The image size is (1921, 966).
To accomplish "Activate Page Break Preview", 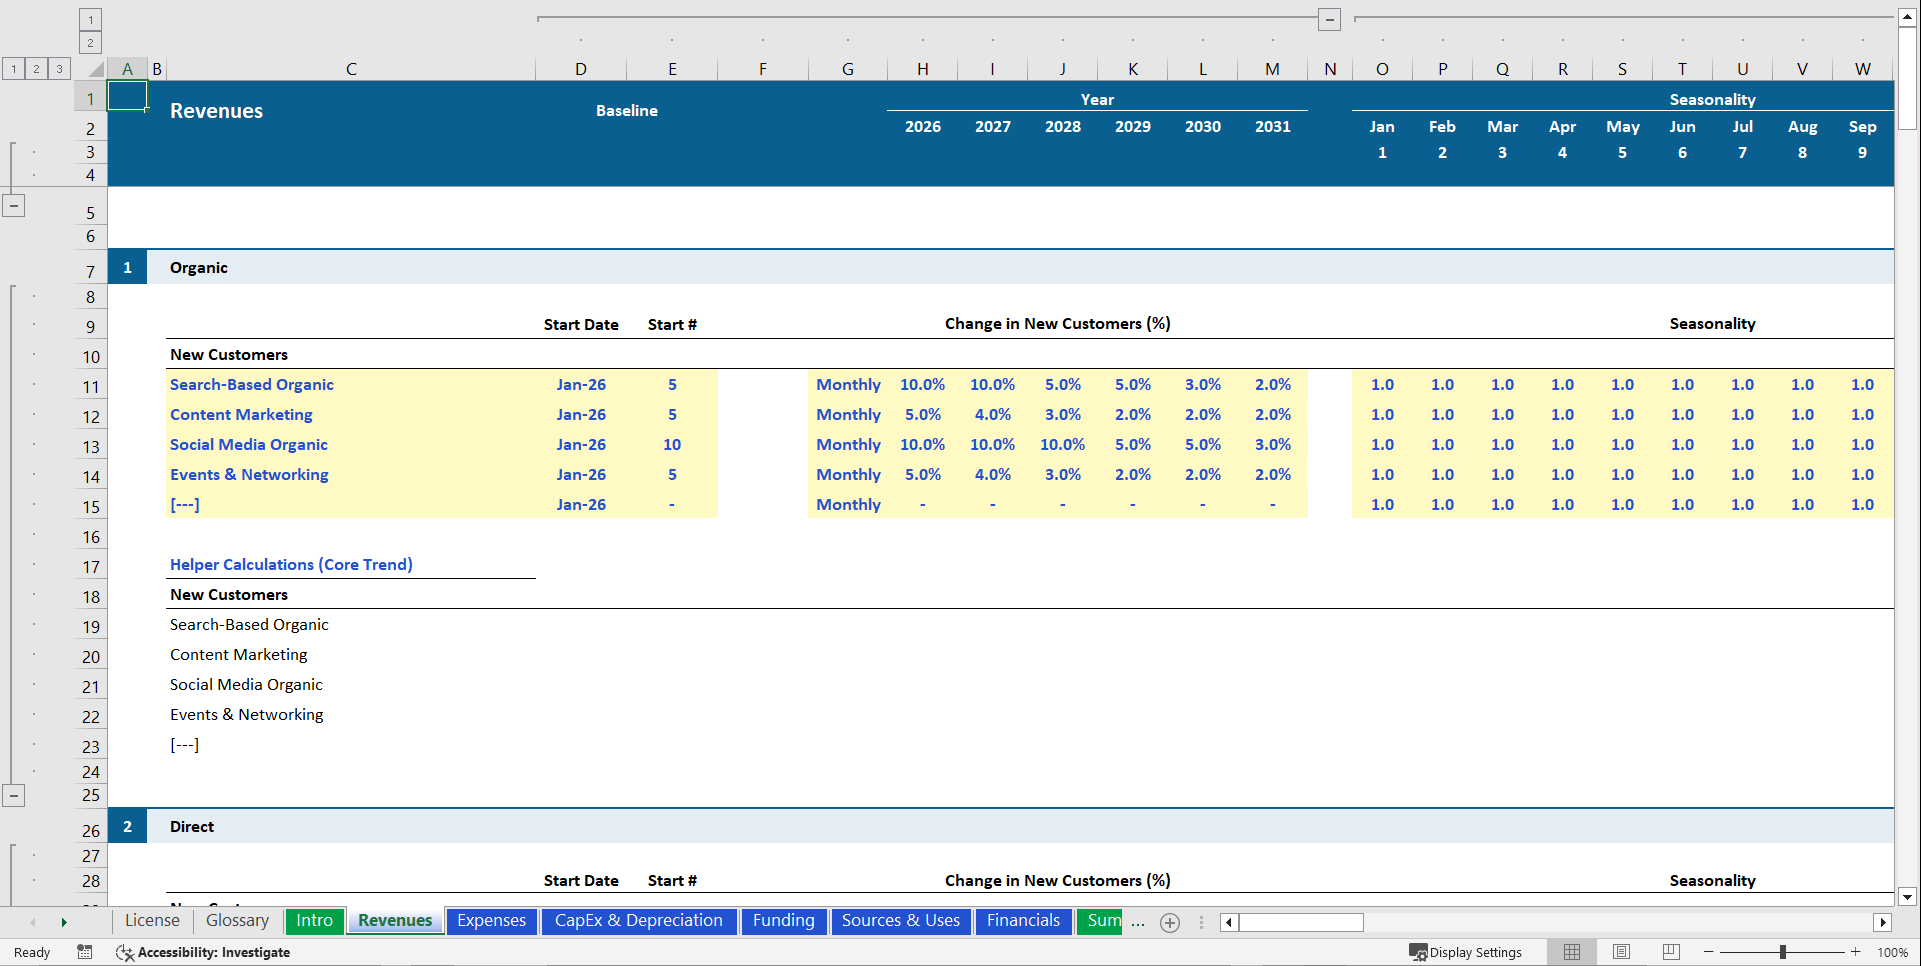I will point(1670,952).
